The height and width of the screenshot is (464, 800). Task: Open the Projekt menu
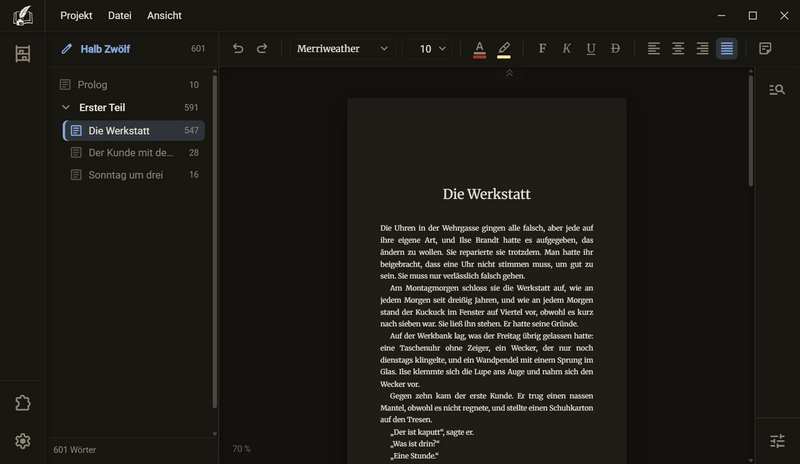76,16
